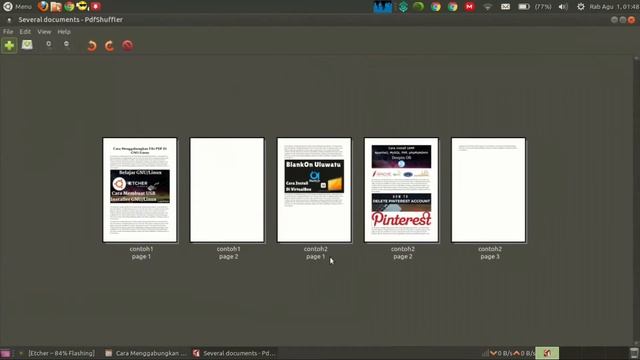This screenshot has height=360, width=640.
Task: Select the blank contoh1 page 2 thumbnail
Action: click(227, 190)
